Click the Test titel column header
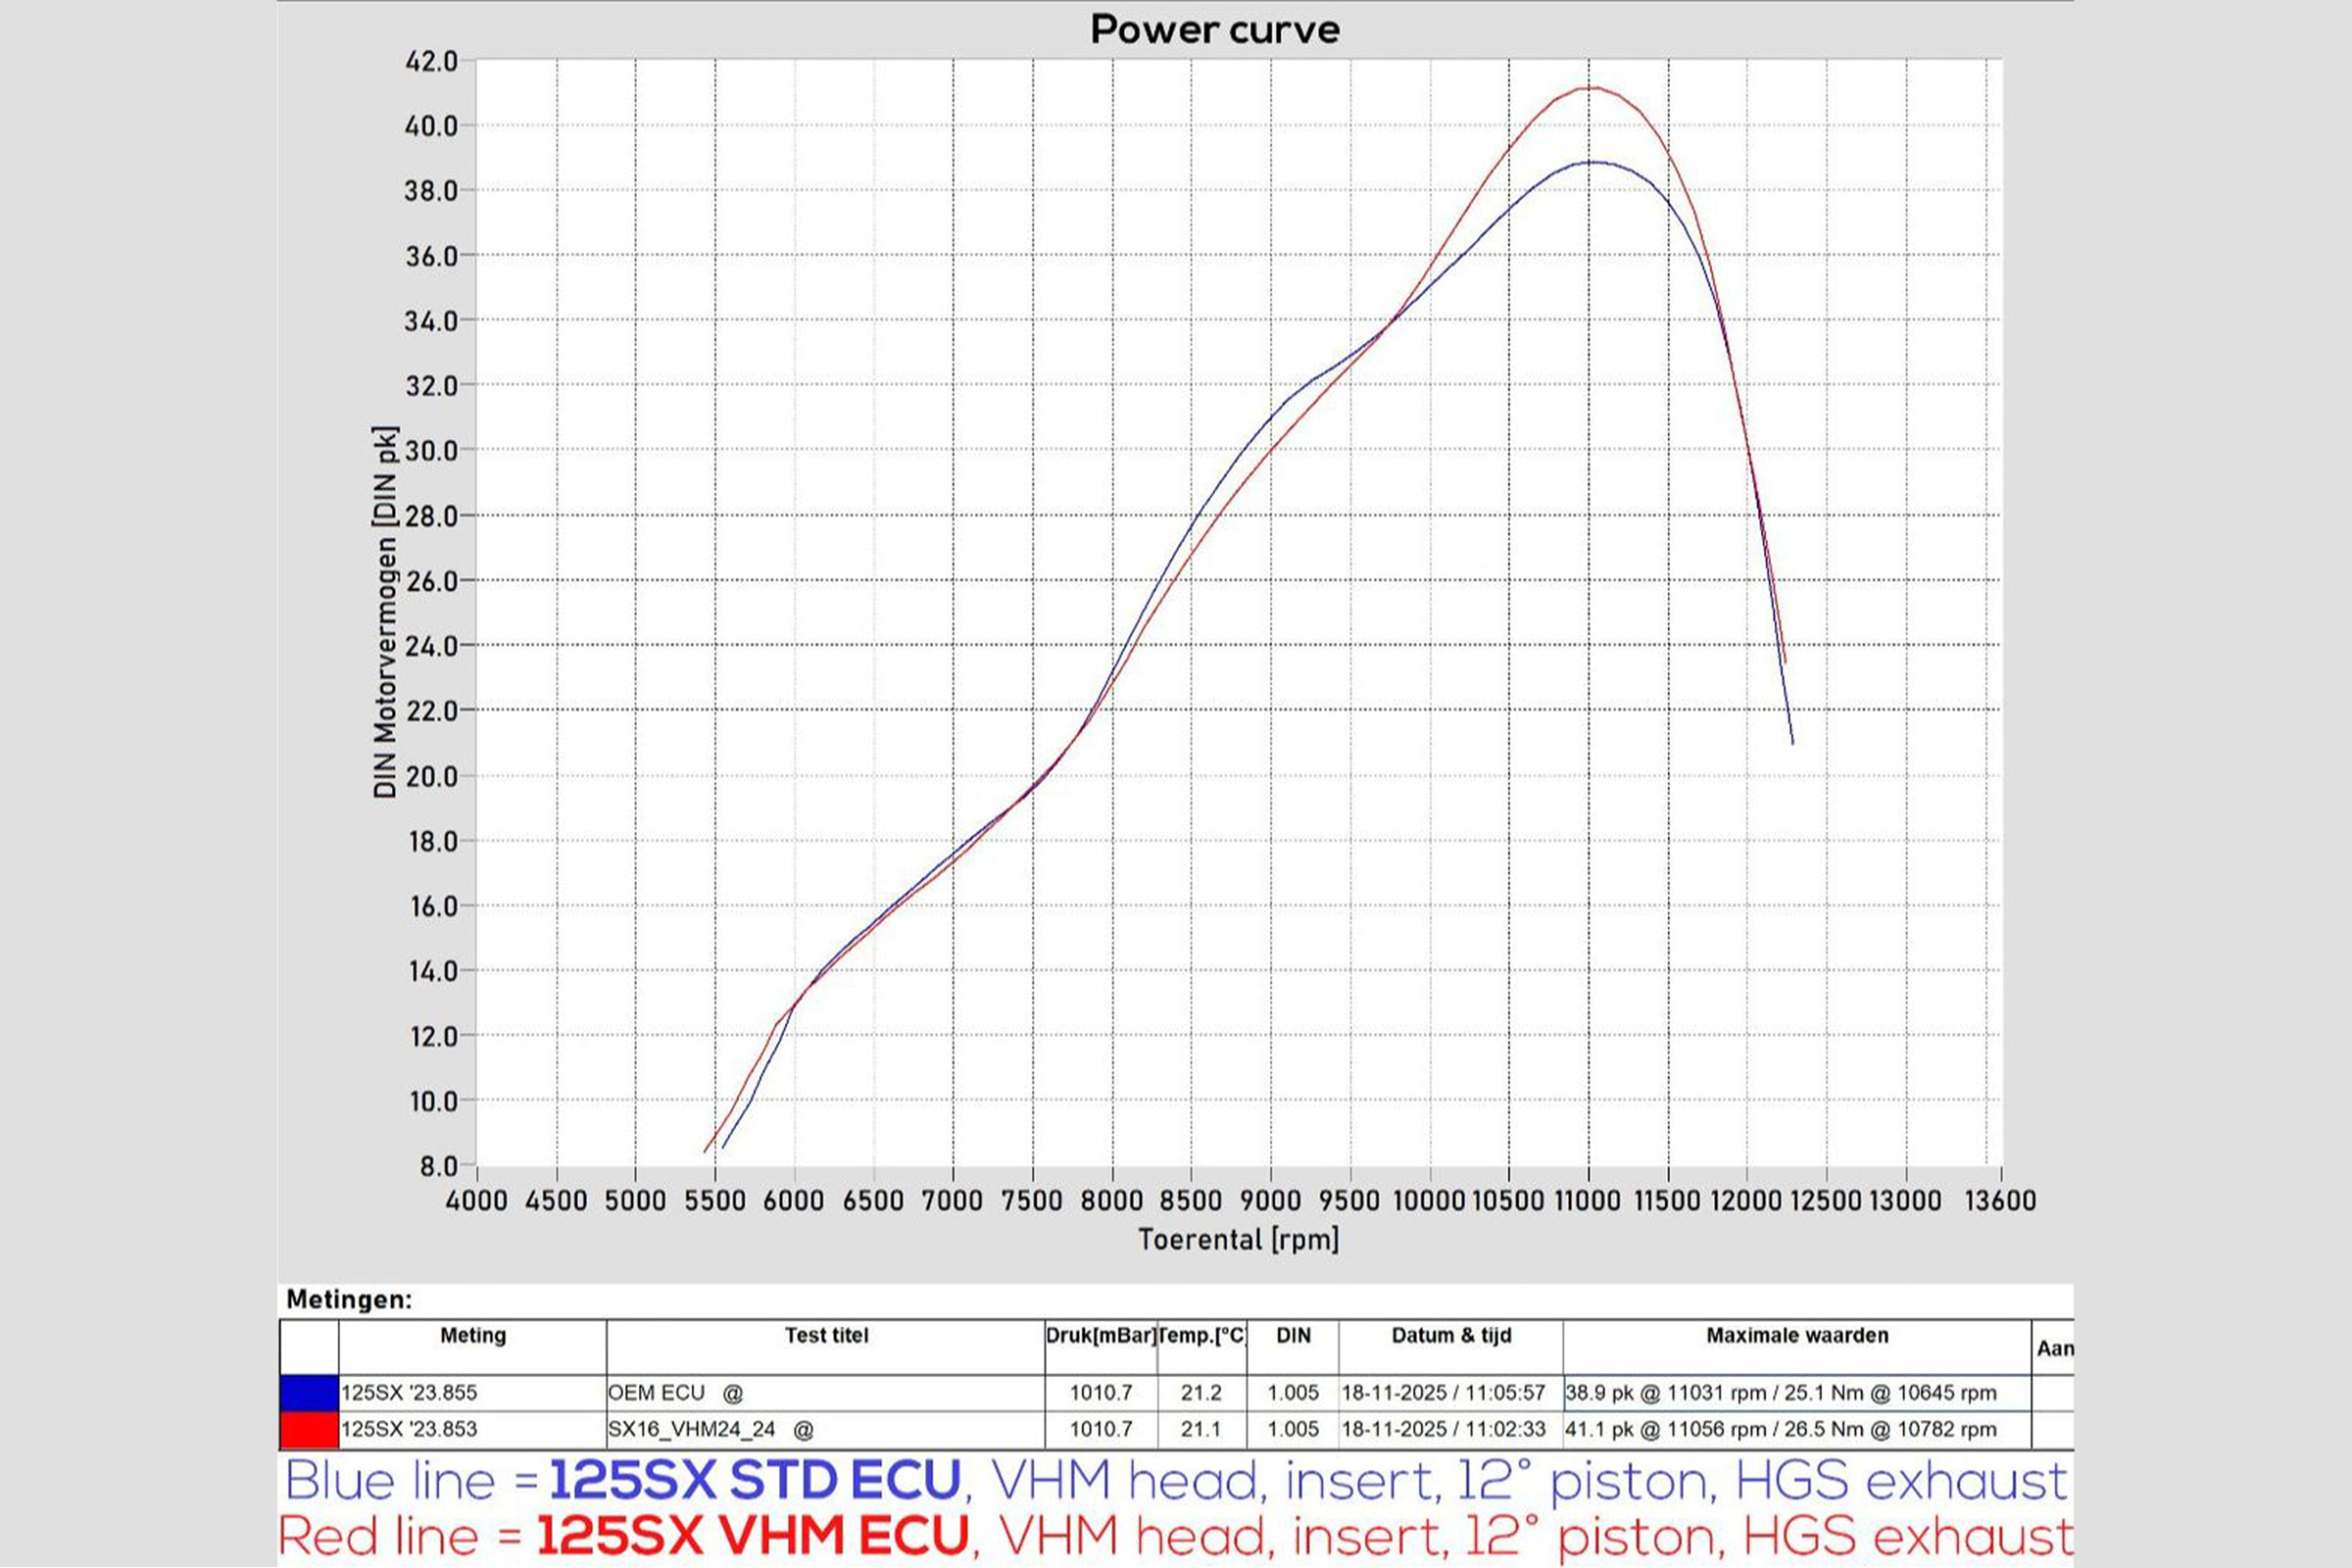This screenshot has width=2352, height=1568. (826, 1336)
